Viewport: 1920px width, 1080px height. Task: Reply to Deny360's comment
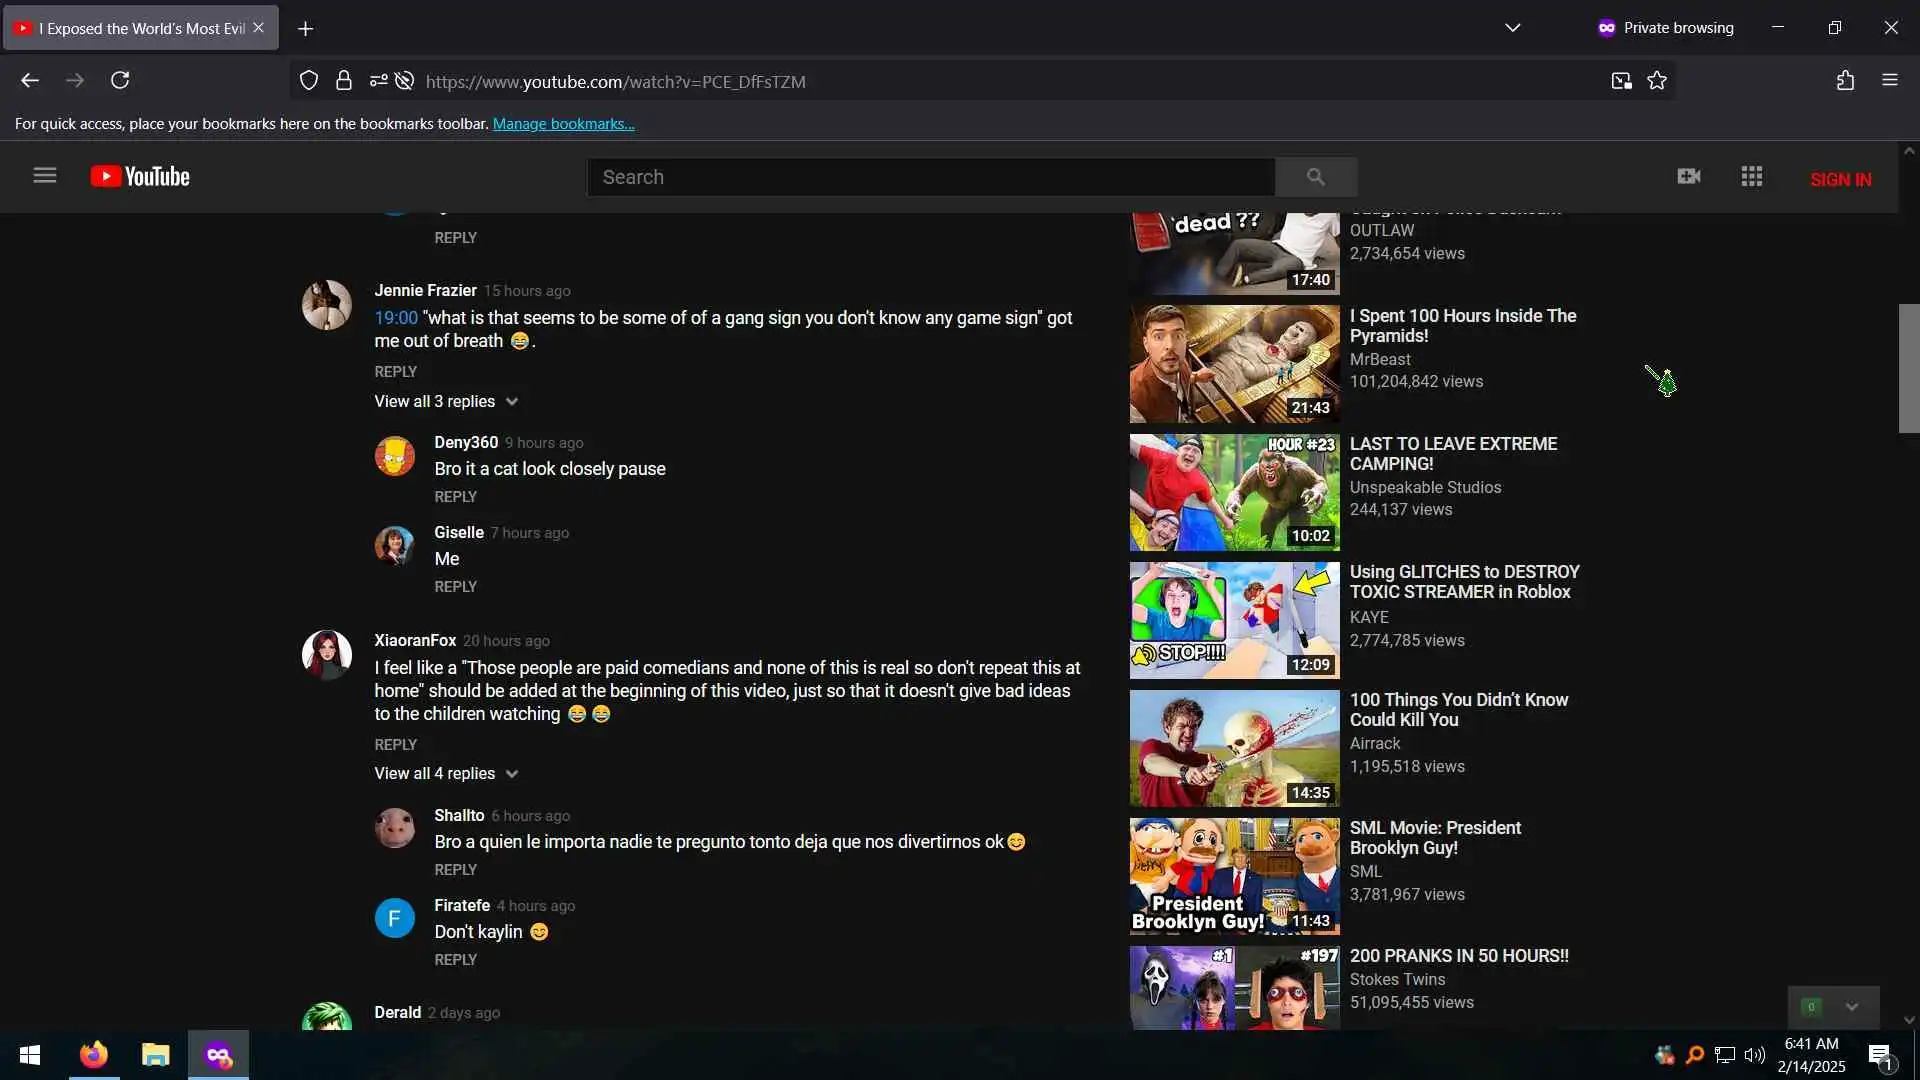coord(455,497)
